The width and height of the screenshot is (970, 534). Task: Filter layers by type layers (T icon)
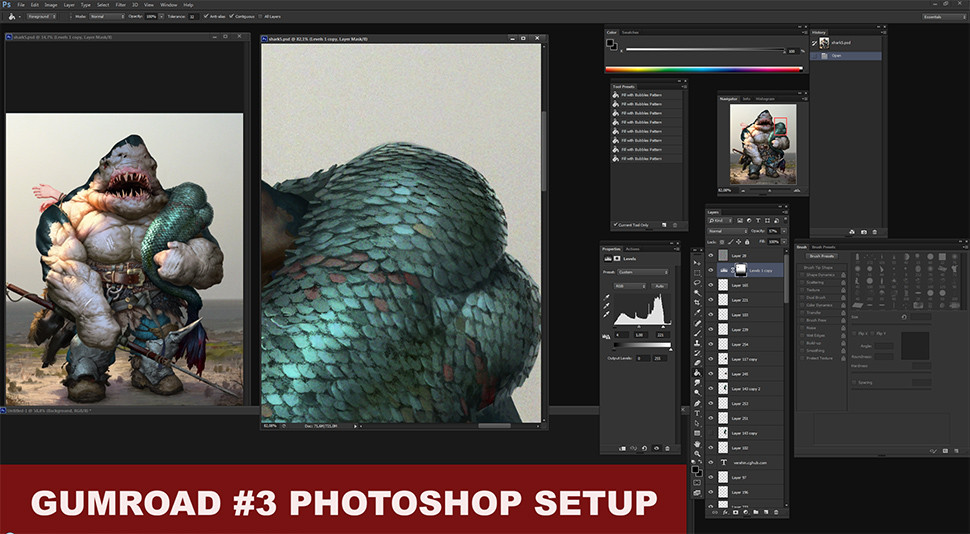[x=758, y=220]
